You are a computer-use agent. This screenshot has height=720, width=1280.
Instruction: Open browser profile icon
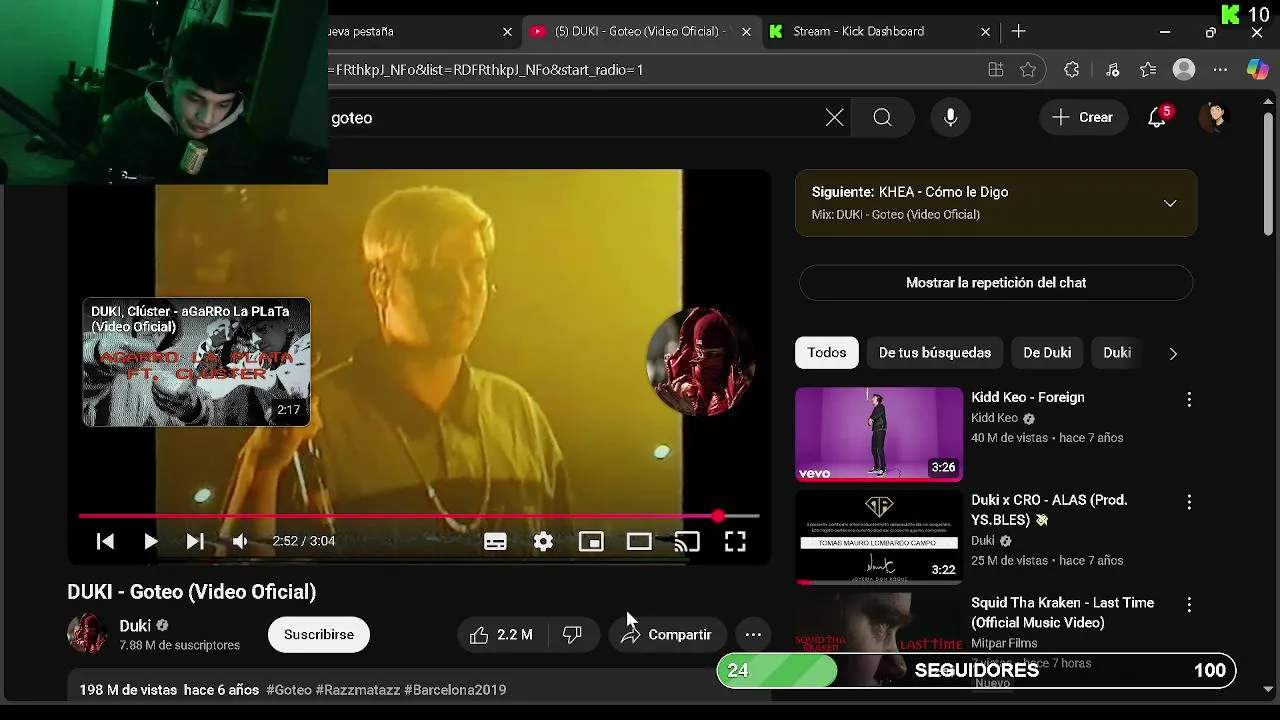pos(1184,70)
